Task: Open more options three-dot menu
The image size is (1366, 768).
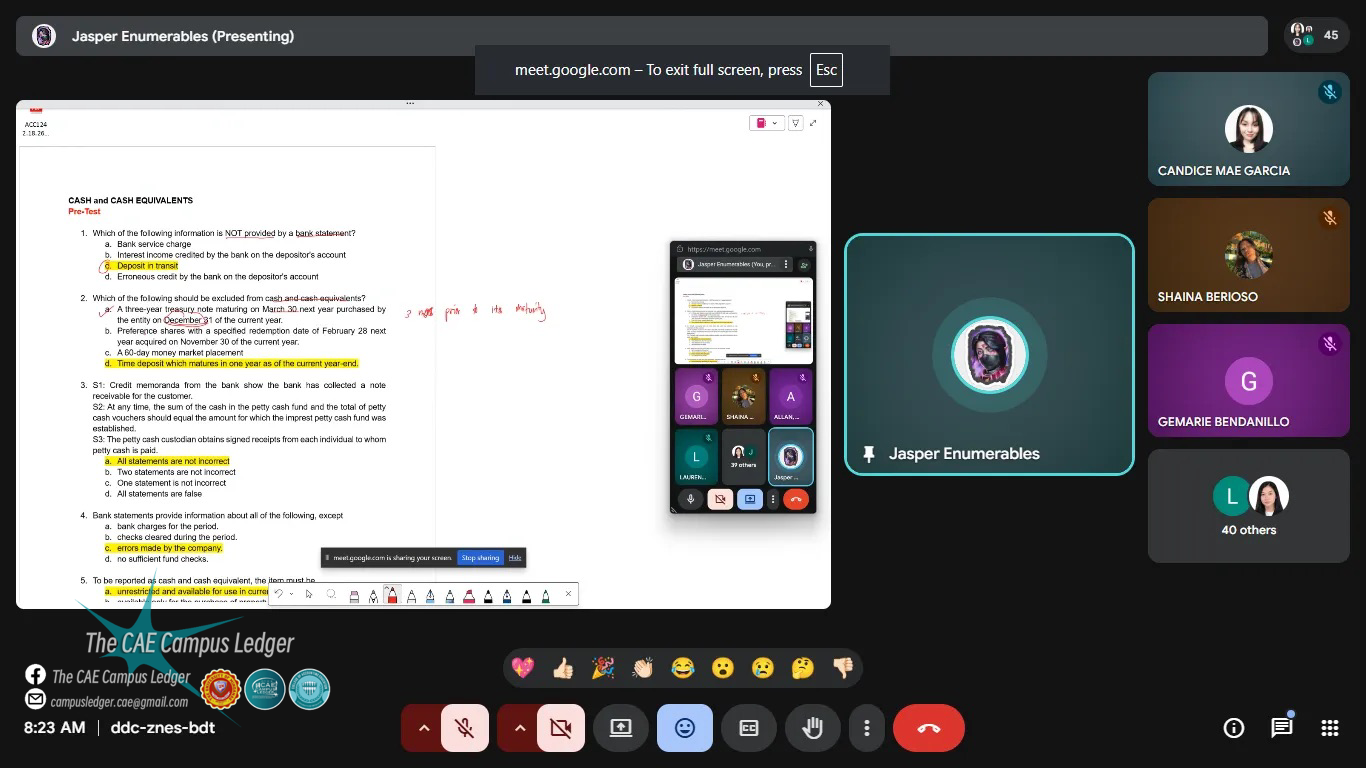Action: [x=867, y=728]
